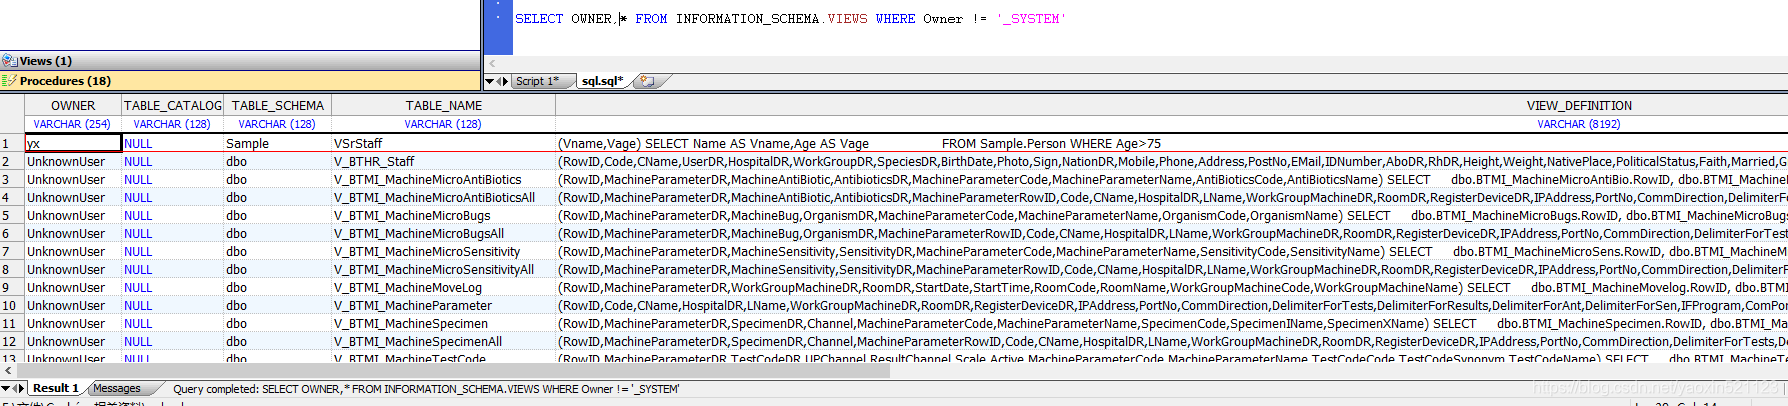Screen dimensions: 1788x406
Task: Select grid row header 1
Action: [12, 143]
